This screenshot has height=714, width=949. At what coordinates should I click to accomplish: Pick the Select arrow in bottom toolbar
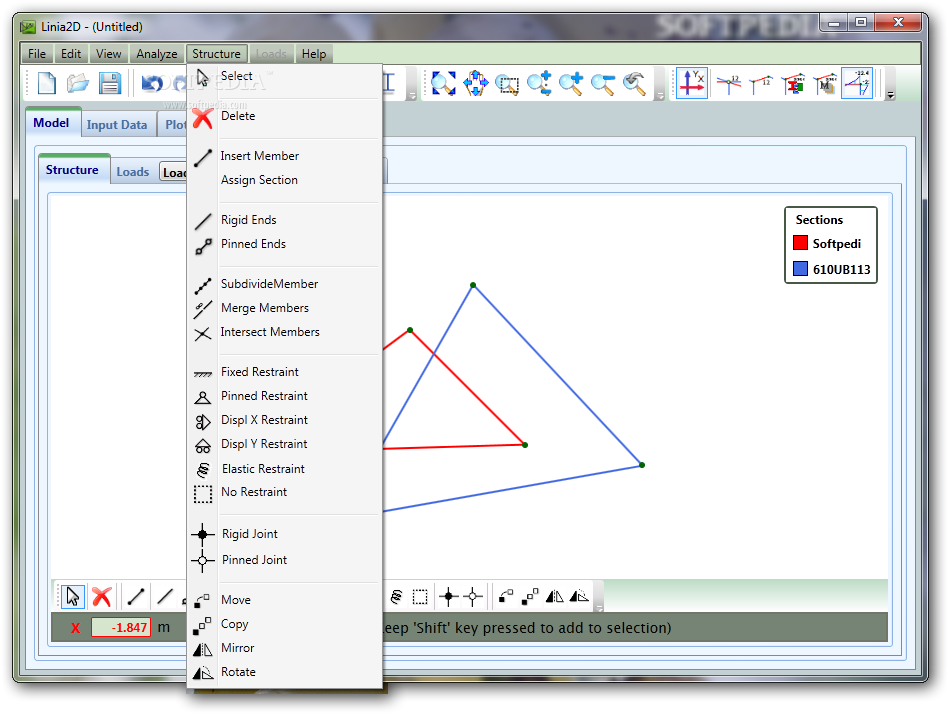tap(73, 597)
